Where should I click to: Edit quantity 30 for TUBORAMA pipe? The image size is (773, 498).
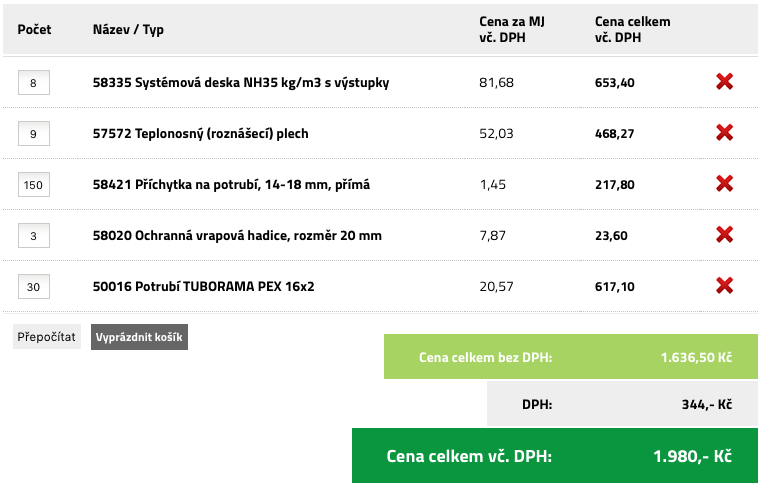point(34,287)
